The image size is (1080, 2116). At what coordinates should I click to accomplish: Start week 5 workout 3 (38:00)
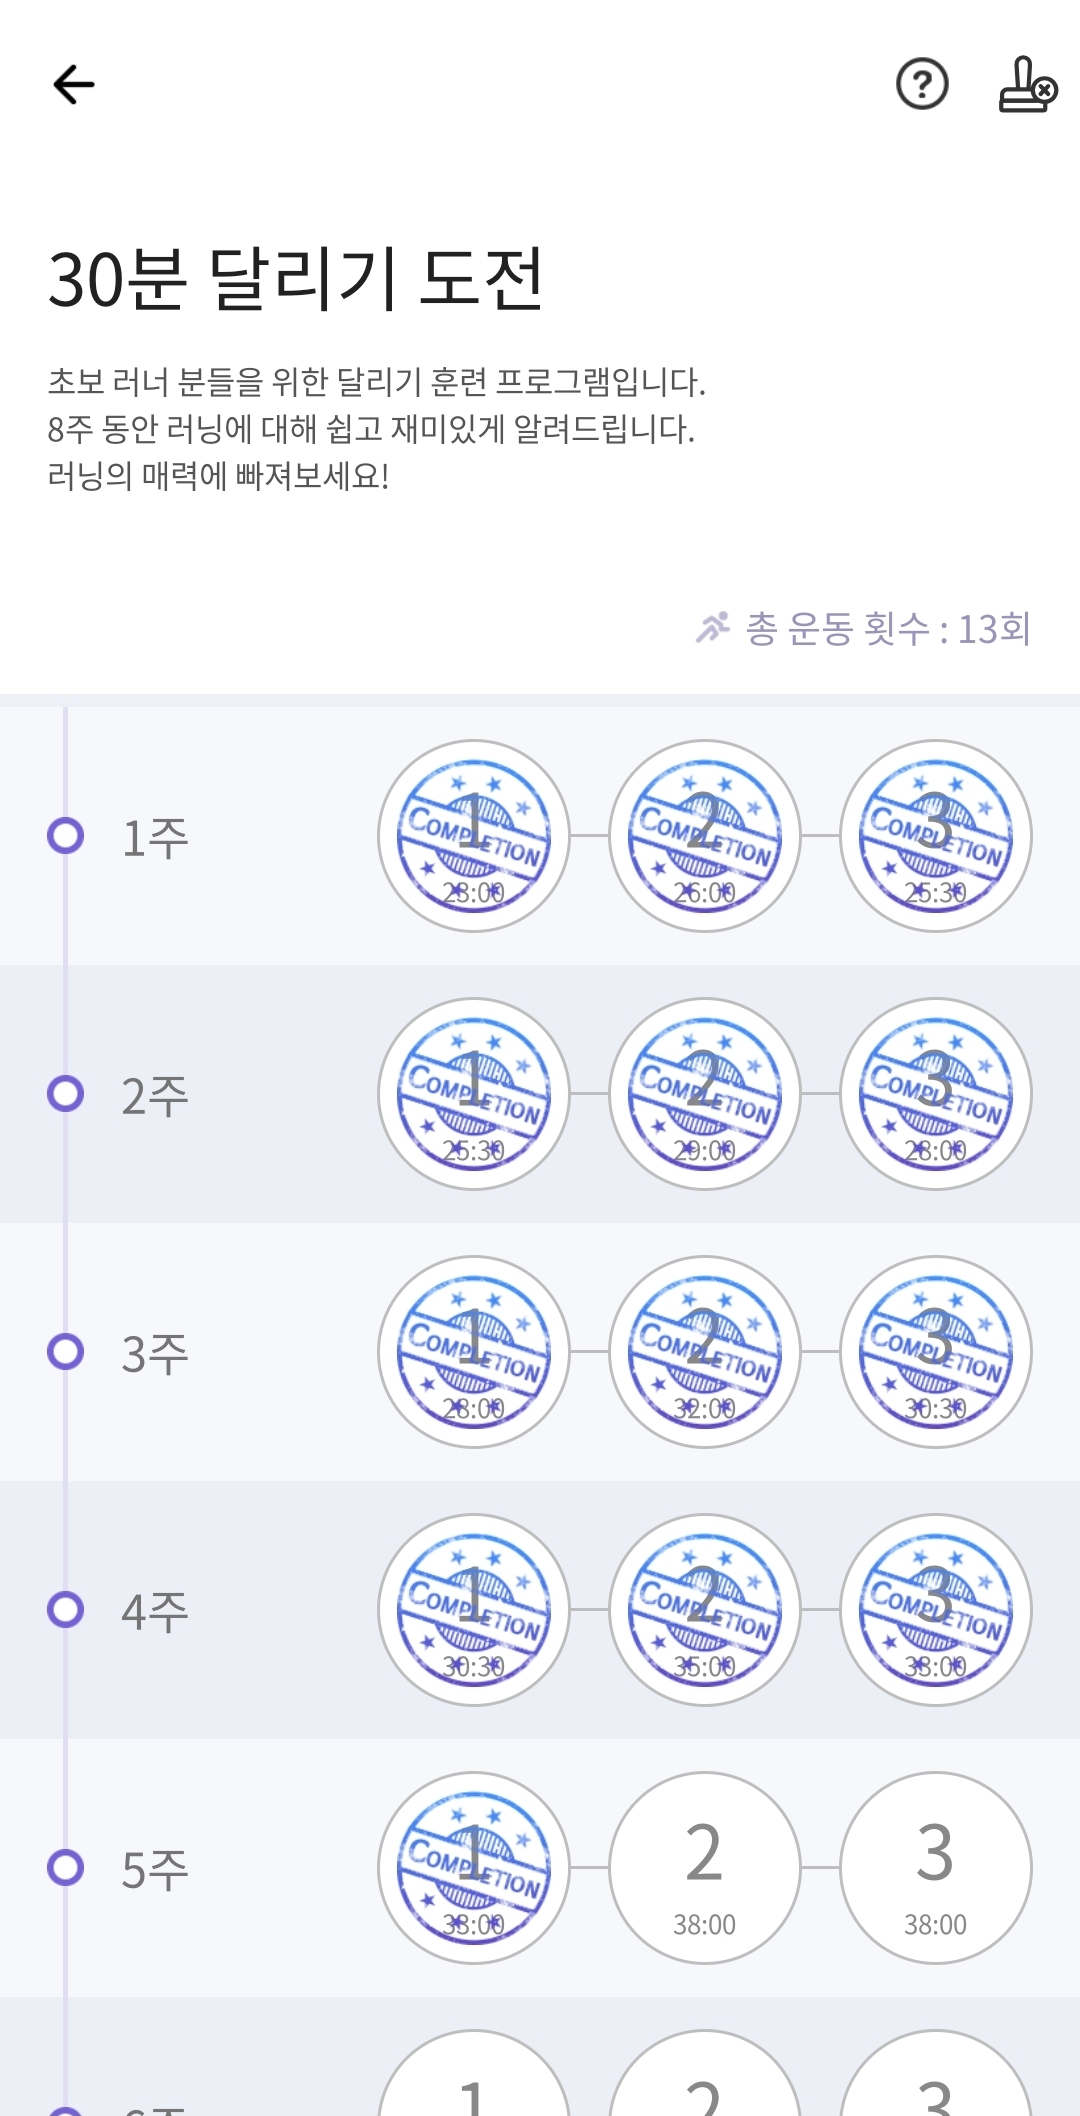coord(935,1868)
